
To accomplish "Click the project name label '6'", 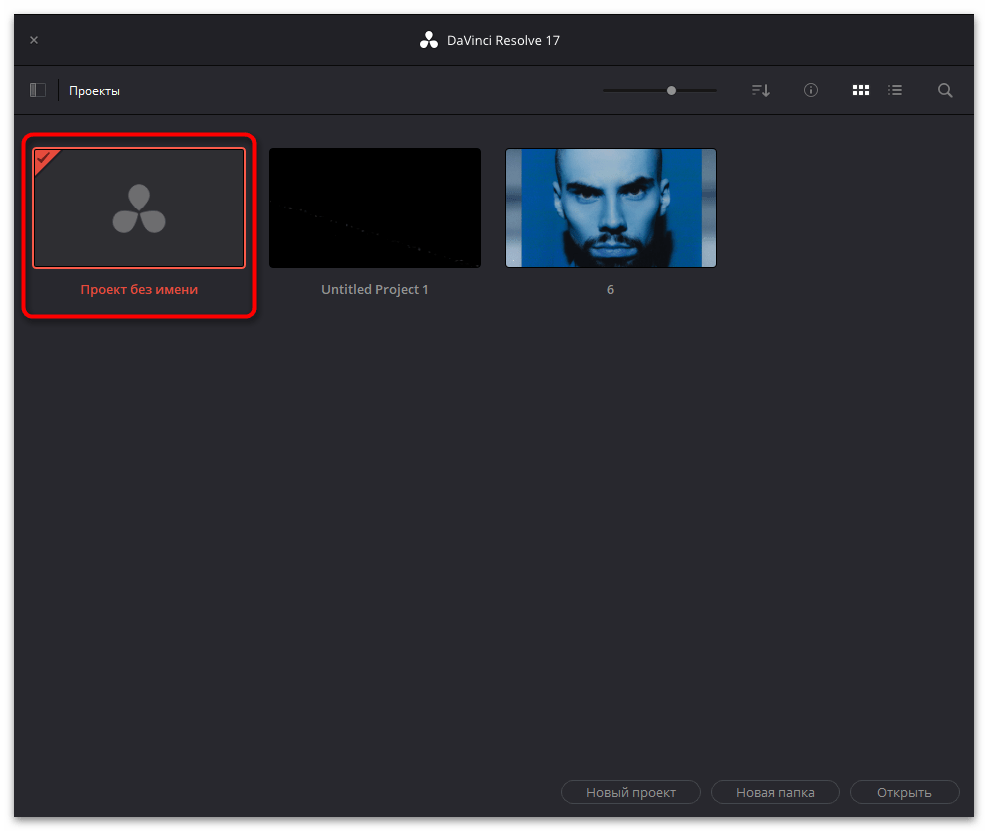I will point(611,290).
